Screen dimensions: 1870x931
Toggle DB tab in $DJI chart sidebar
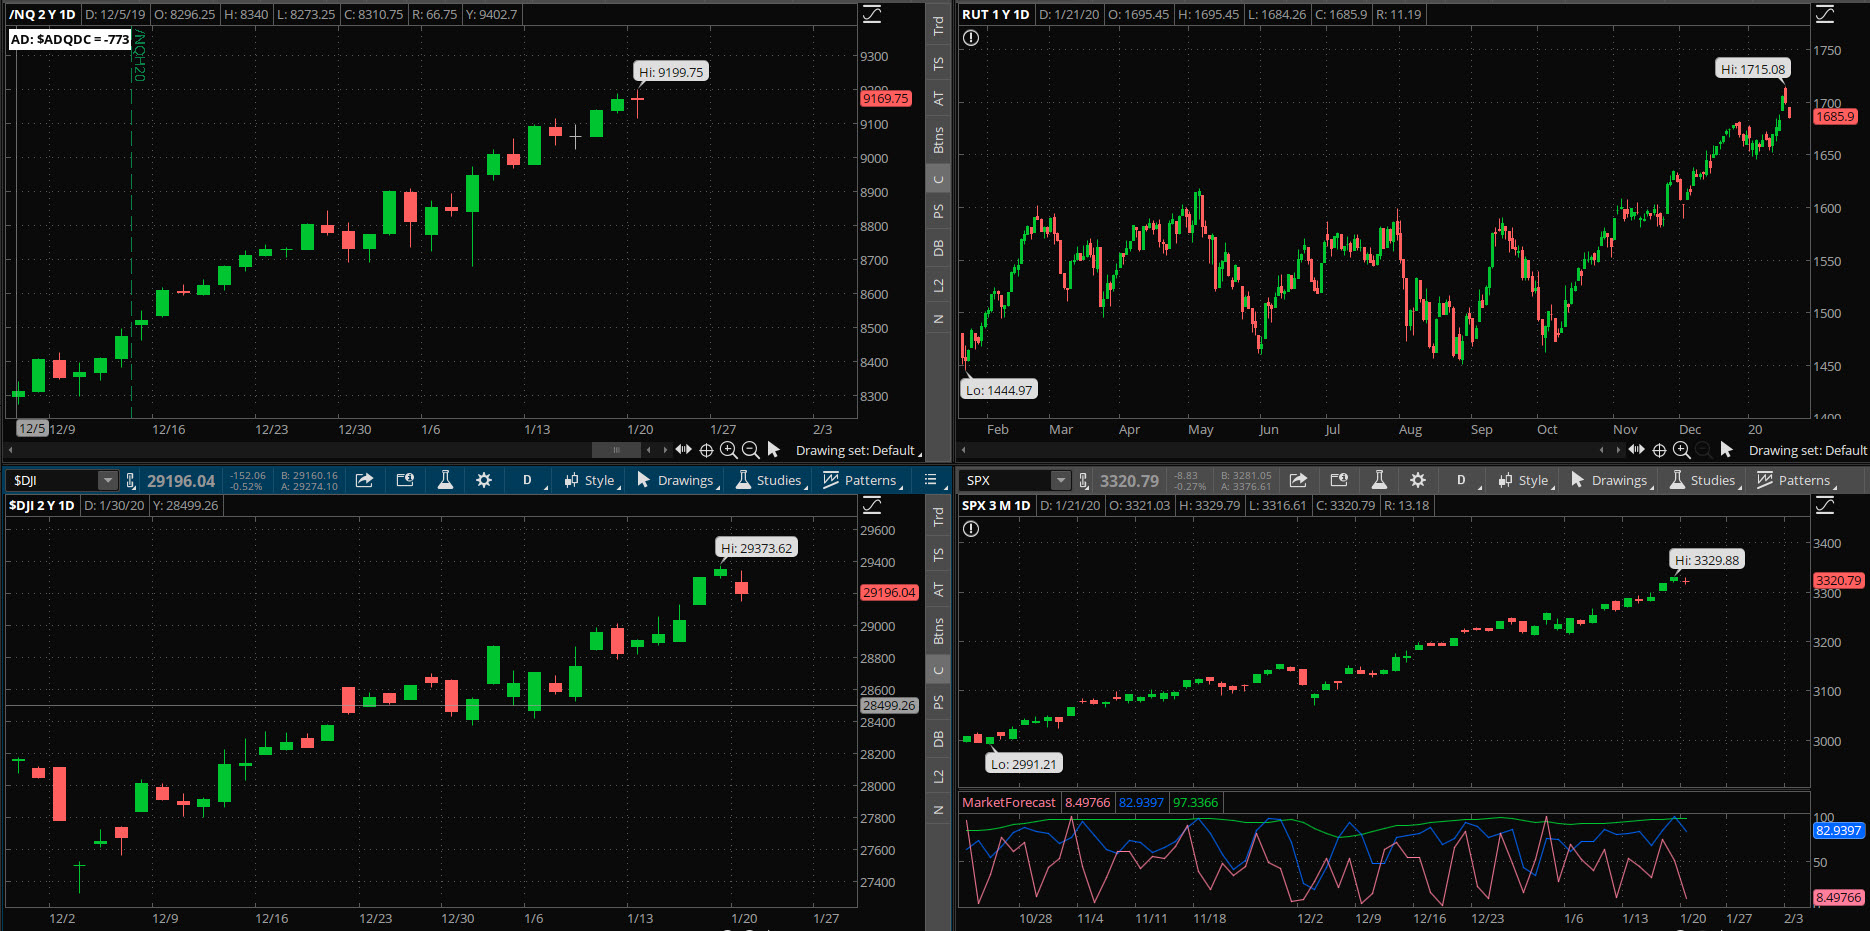coord(938,739)
